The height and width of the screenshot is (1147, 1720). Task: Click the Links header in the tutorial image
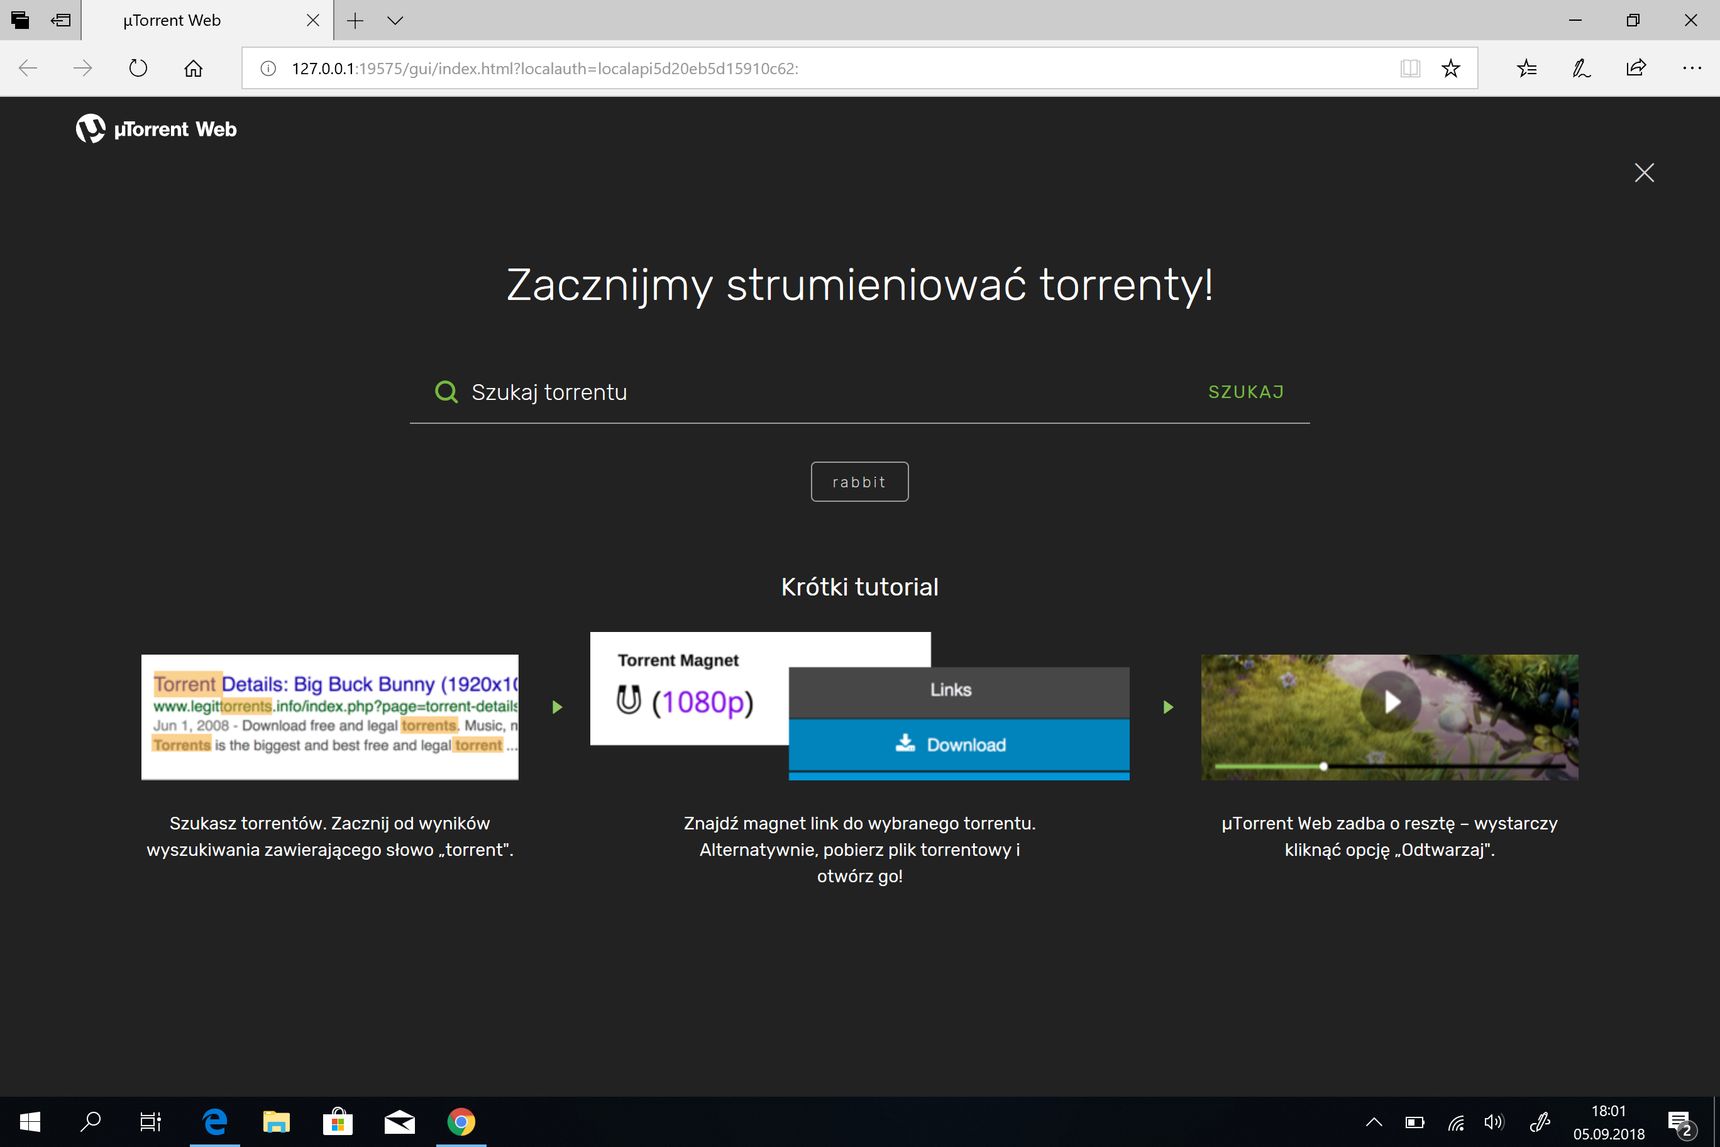(959, 691)
